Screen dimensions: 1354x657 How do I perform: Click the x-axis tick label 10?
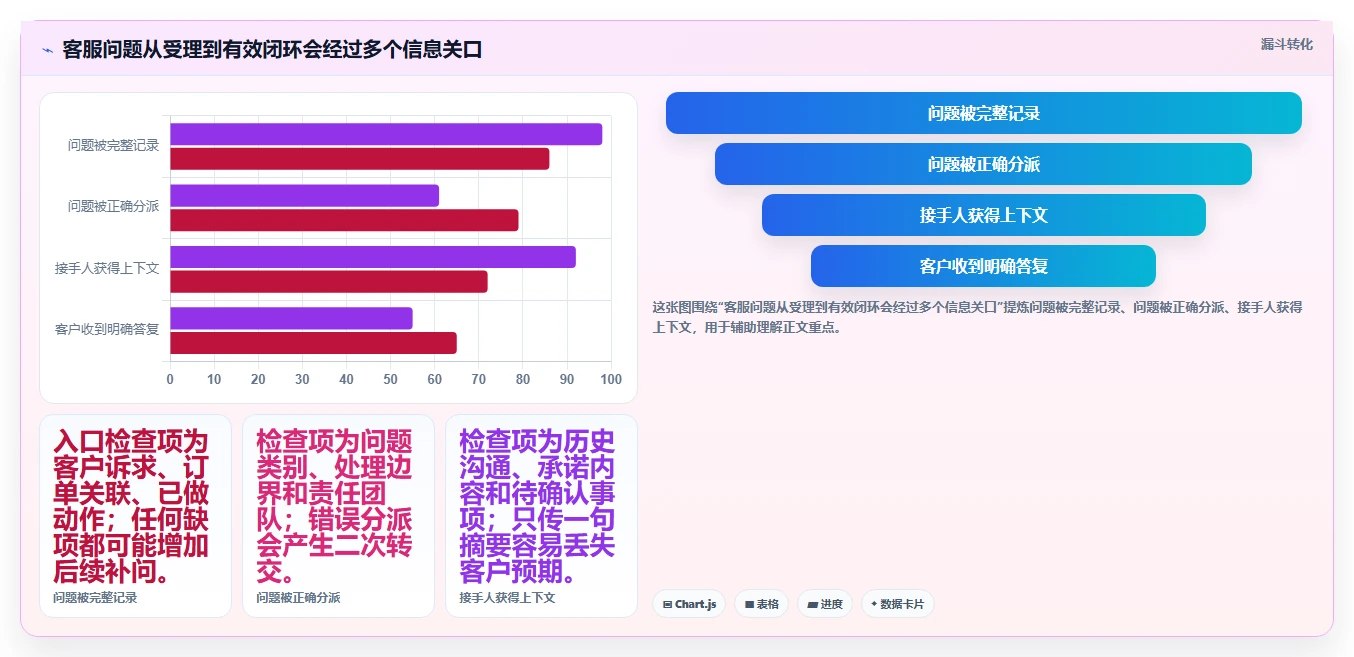point(214,380)
